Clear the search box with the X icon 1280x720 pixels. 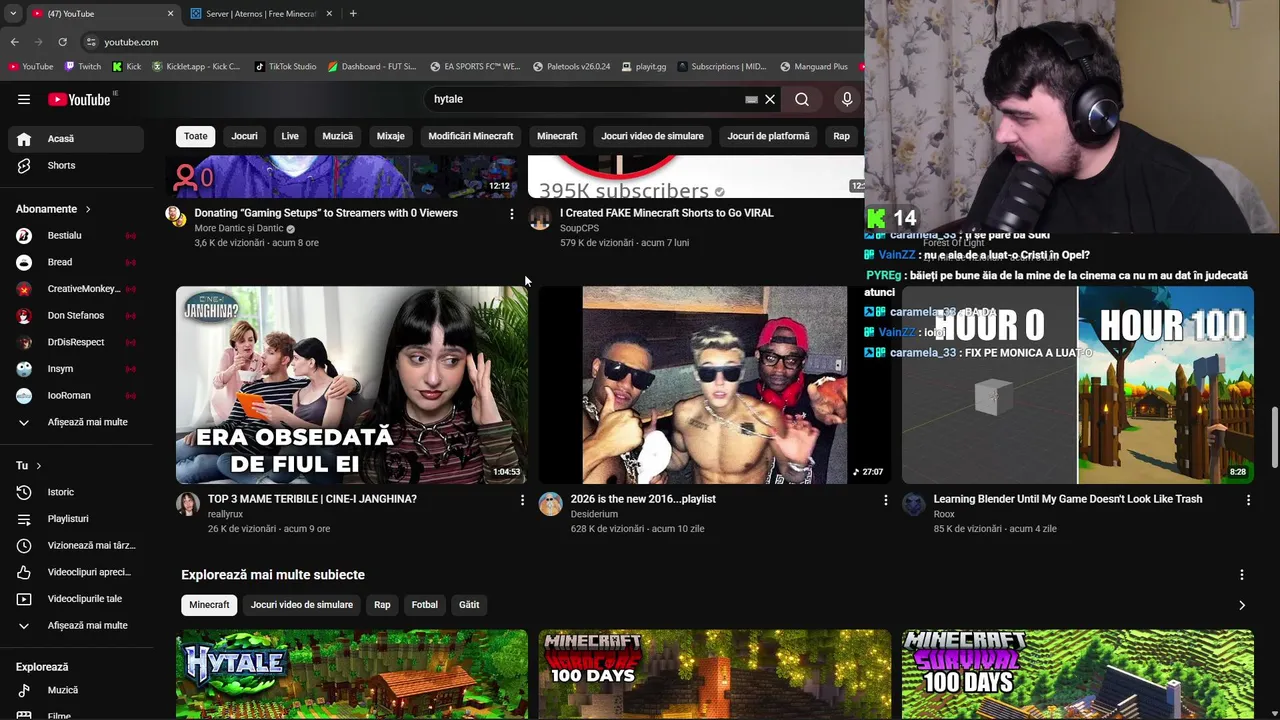(770, 99)
